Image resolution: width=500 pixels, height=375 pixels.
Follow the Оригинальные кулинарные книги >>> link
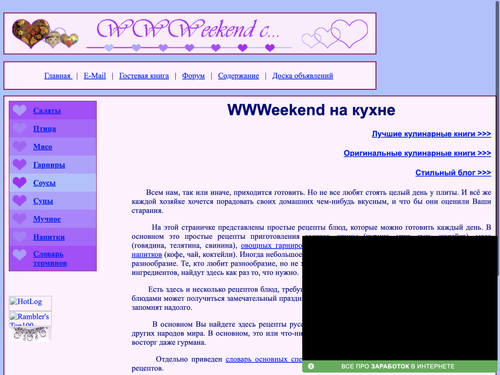click(x=417, y=153)
